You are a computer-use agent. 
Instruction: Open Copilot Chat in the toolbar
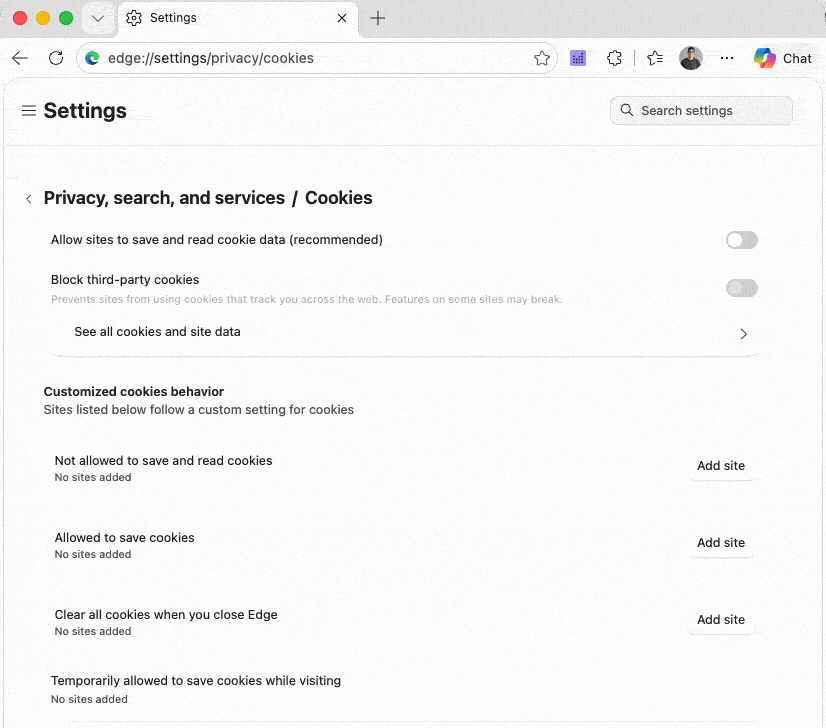pos(783,58)
